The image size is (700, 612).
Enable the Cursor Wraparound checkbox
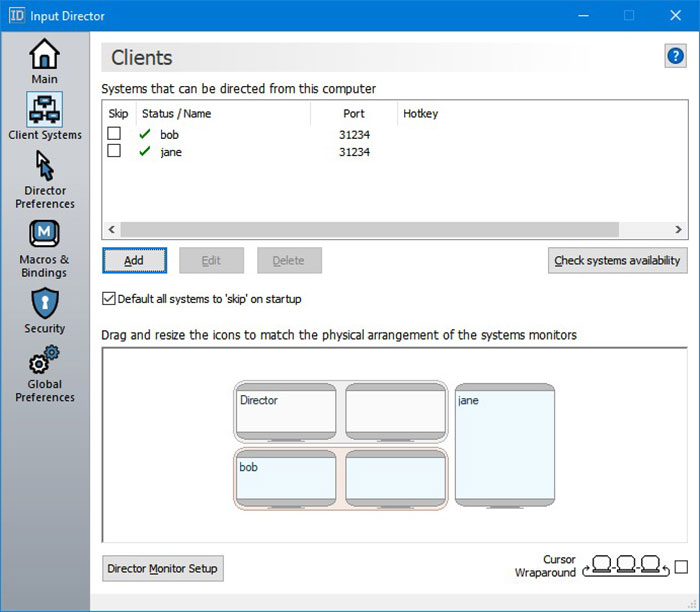point(681,567)
